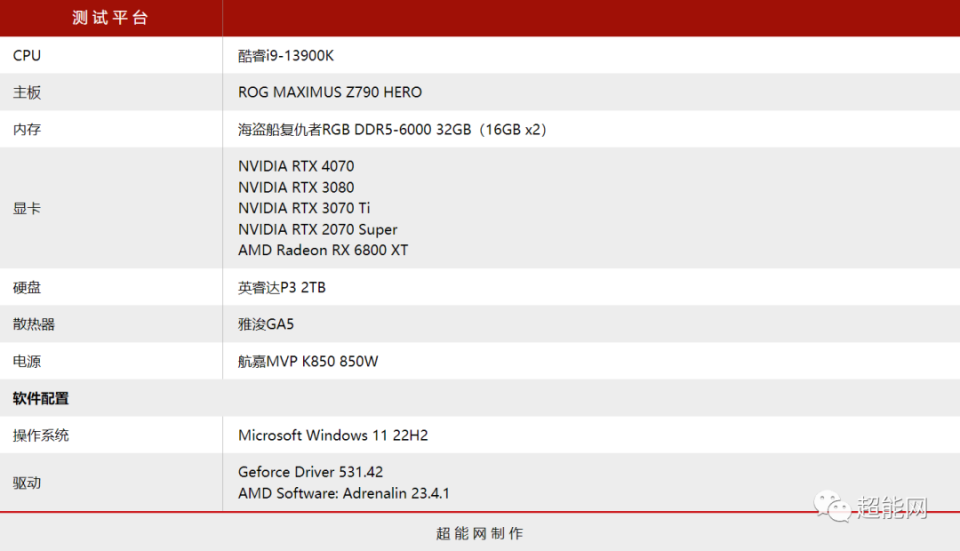Click the 海盗船复仇者RGB DDR5-6000 32GB value
Screen dimensions: 960x551
[x=392, y=129]
